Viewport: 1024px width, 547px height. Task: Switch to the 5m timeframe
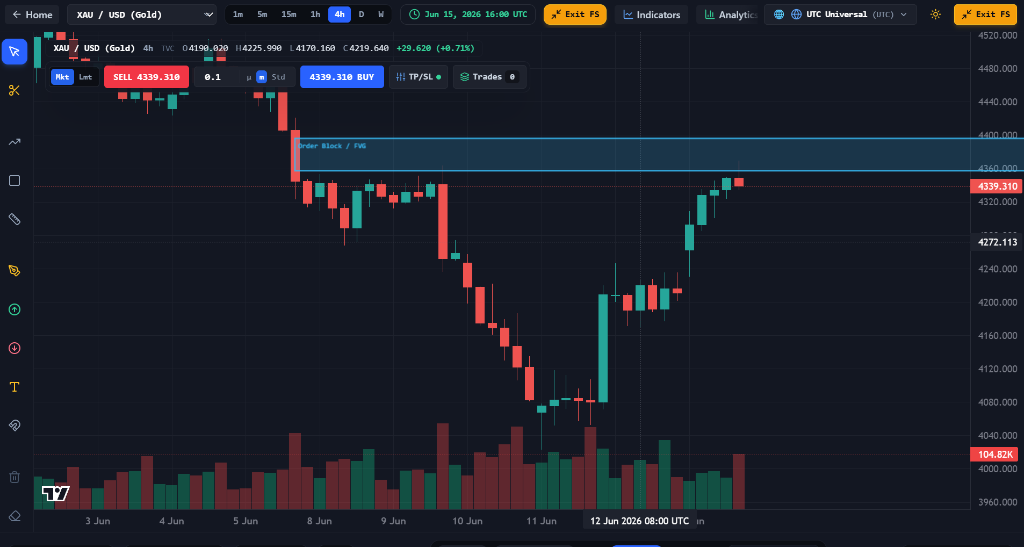262,14
